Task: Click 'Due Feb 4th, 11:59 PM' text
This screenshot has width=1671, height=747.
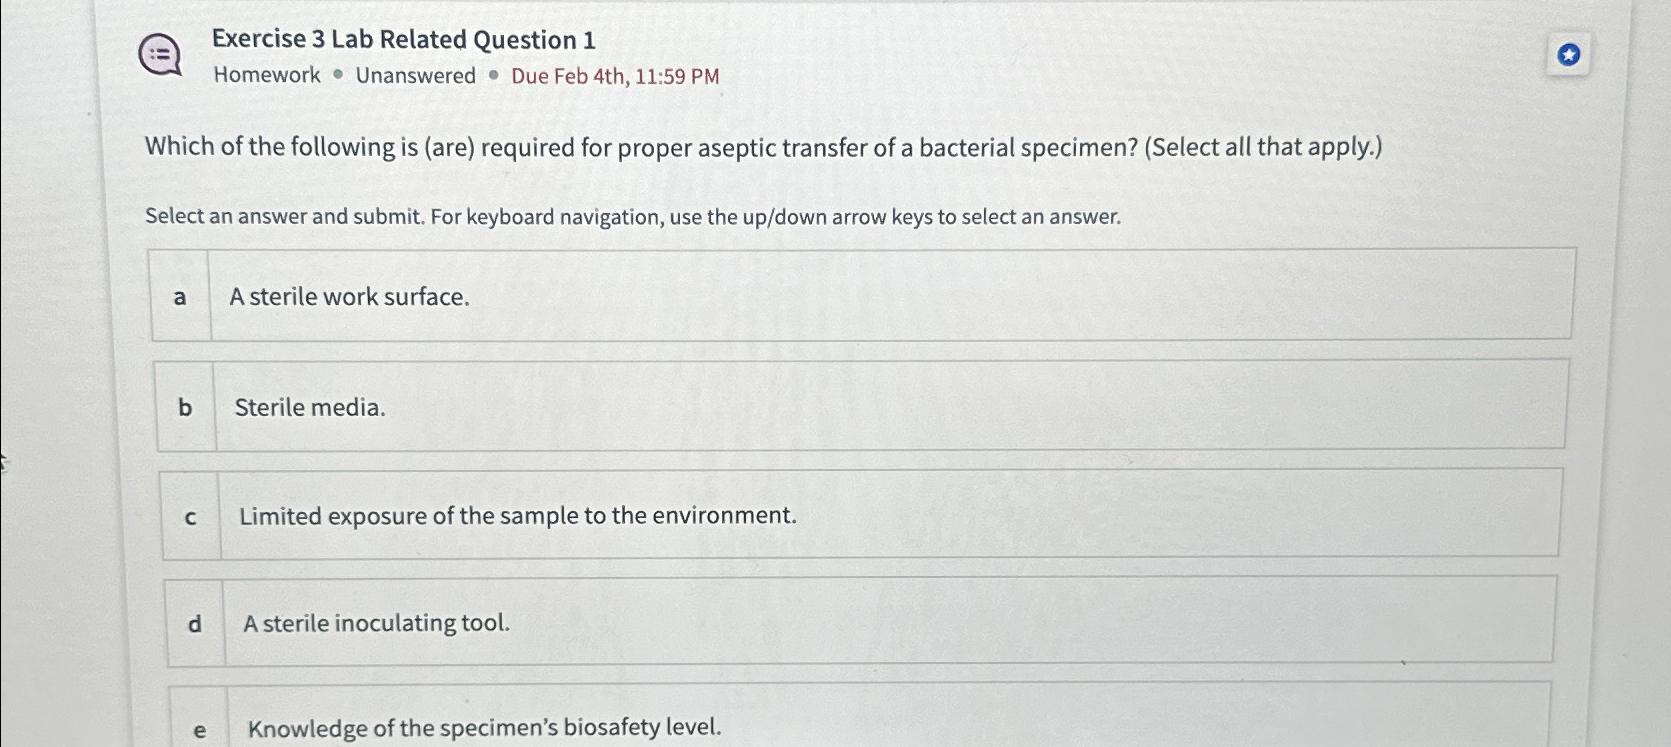Action: point(615,76)
